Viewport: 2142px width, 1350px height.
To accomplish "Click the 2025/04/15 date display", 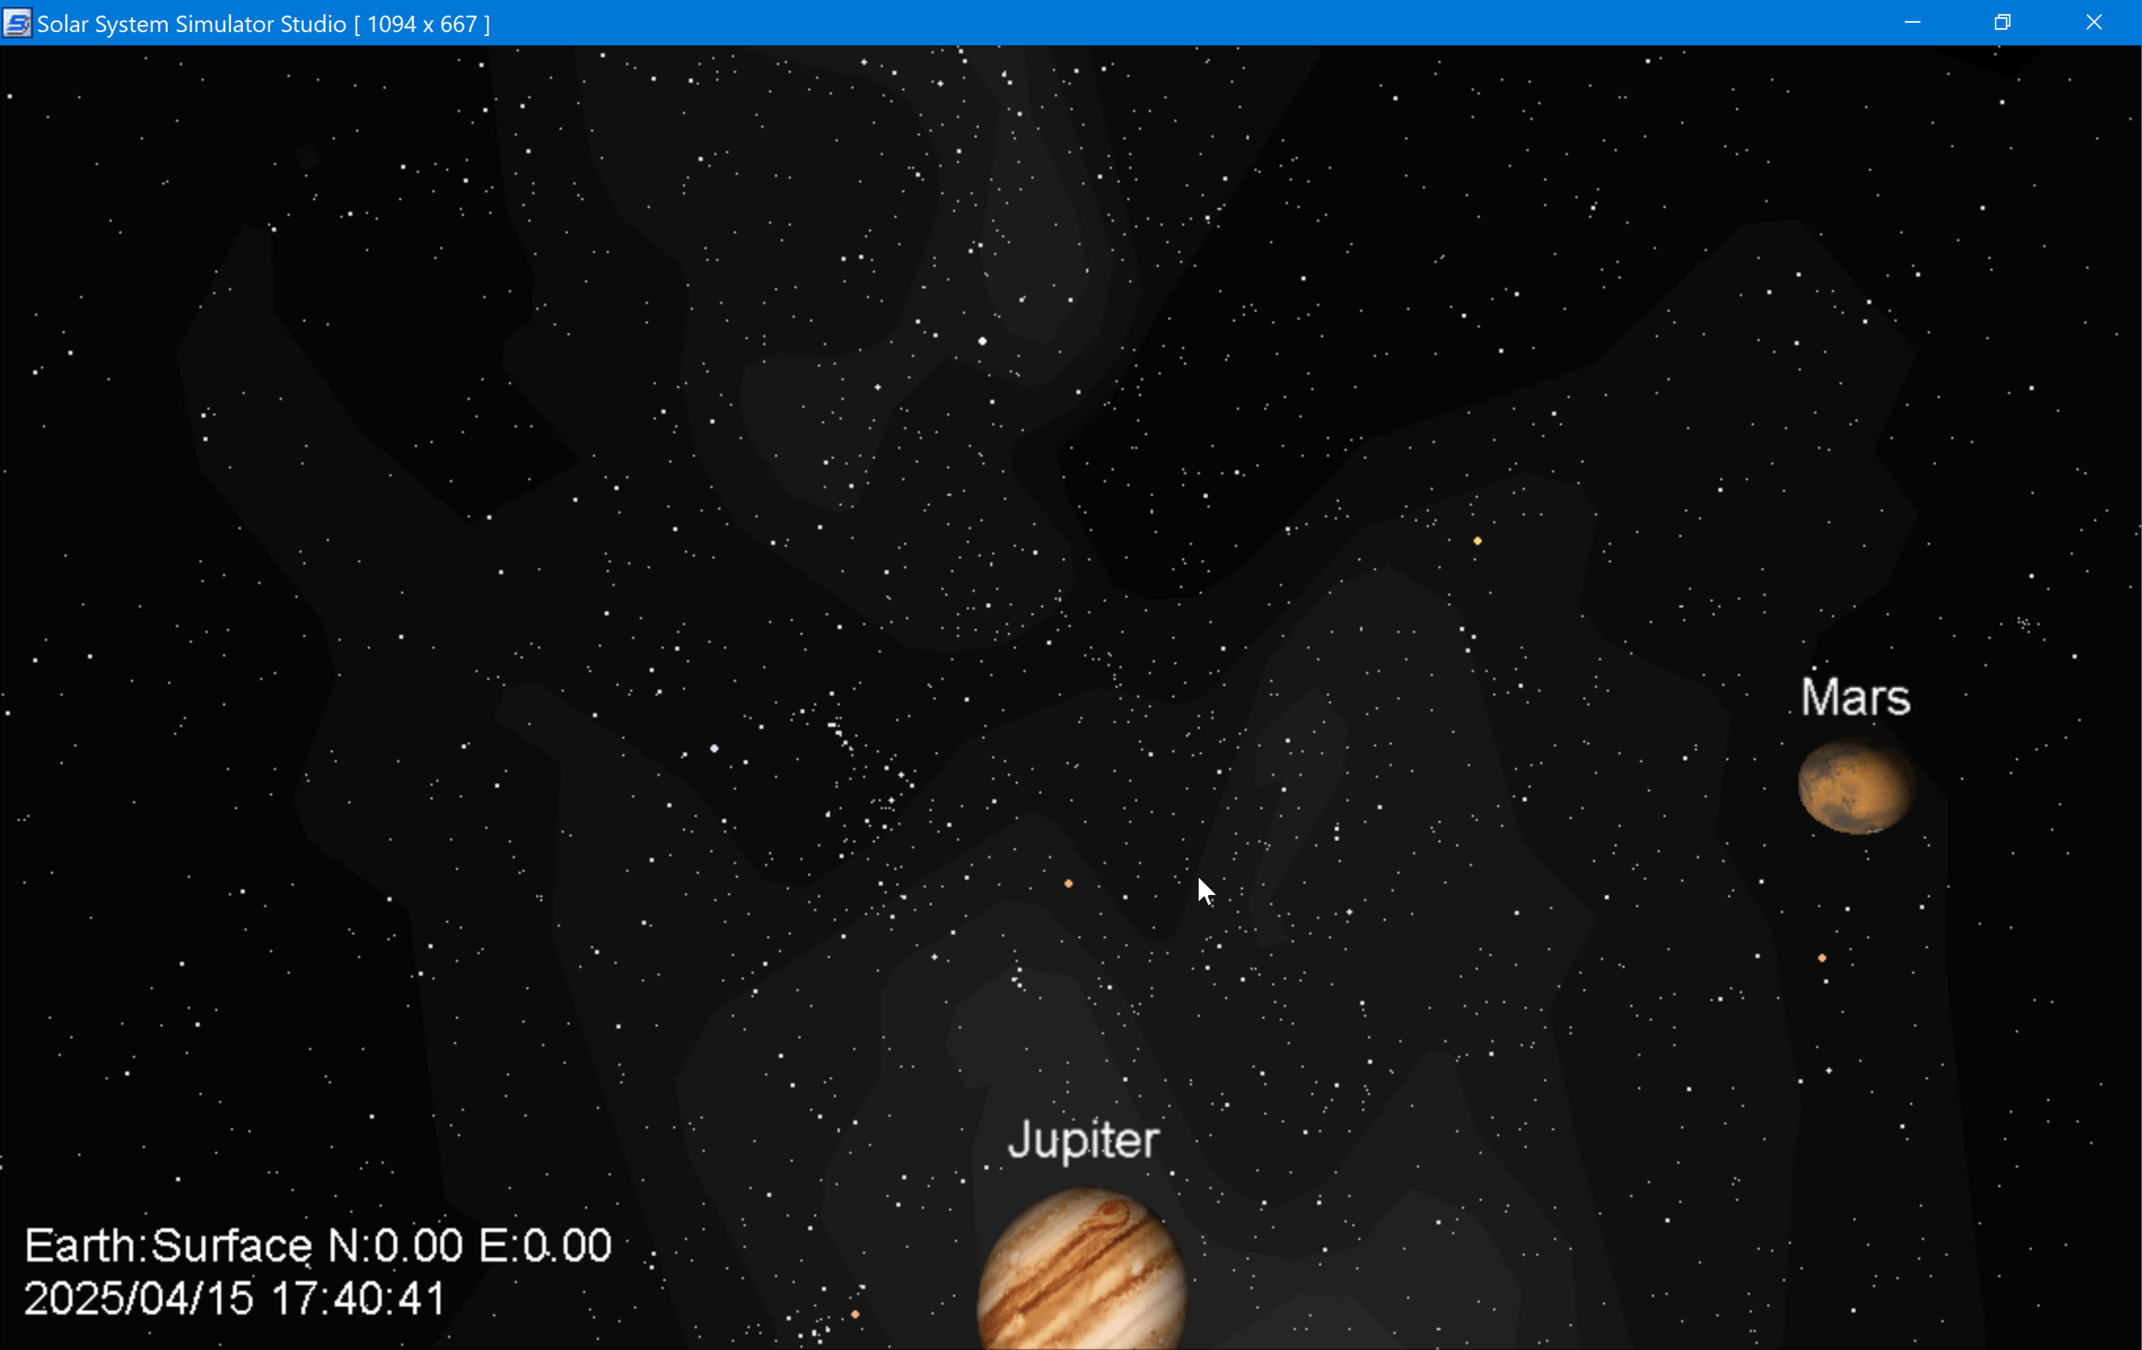I will (x=138, y=1299).
